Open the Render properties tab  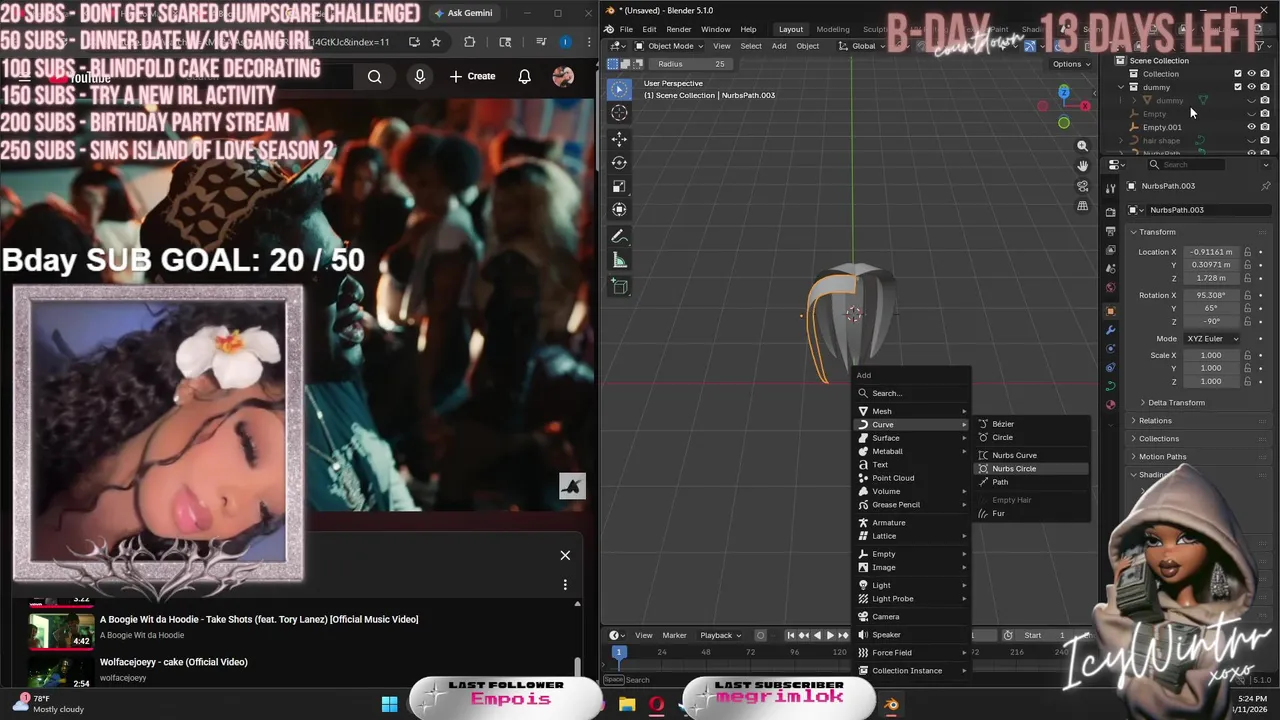pyautogui.click(x=1110, y=212)
